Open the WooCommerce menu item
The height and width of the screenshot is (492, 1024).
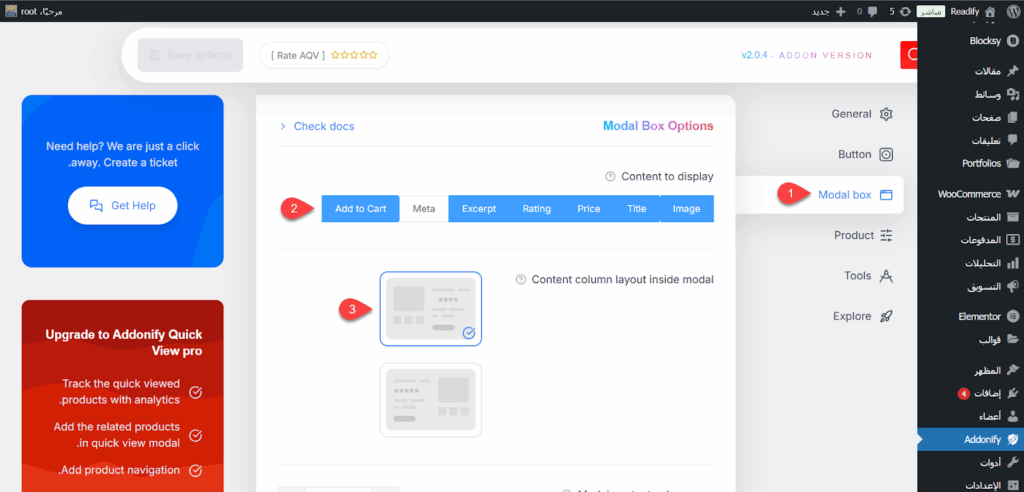click(970, 194)
